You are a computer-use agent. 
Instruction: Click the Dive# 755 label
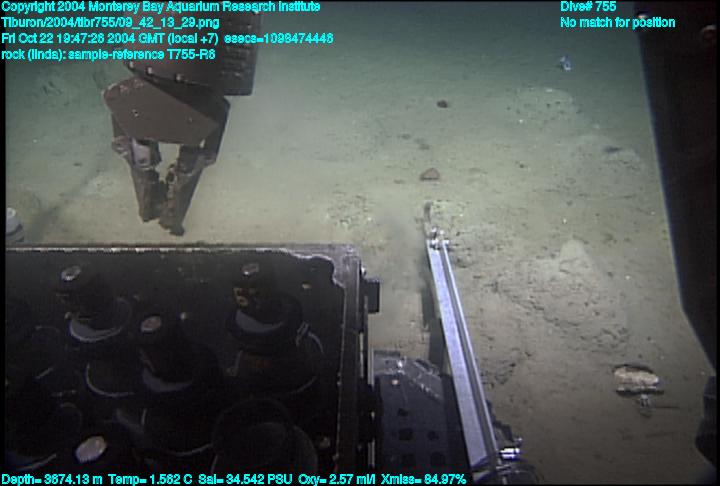tap(588, 7)
